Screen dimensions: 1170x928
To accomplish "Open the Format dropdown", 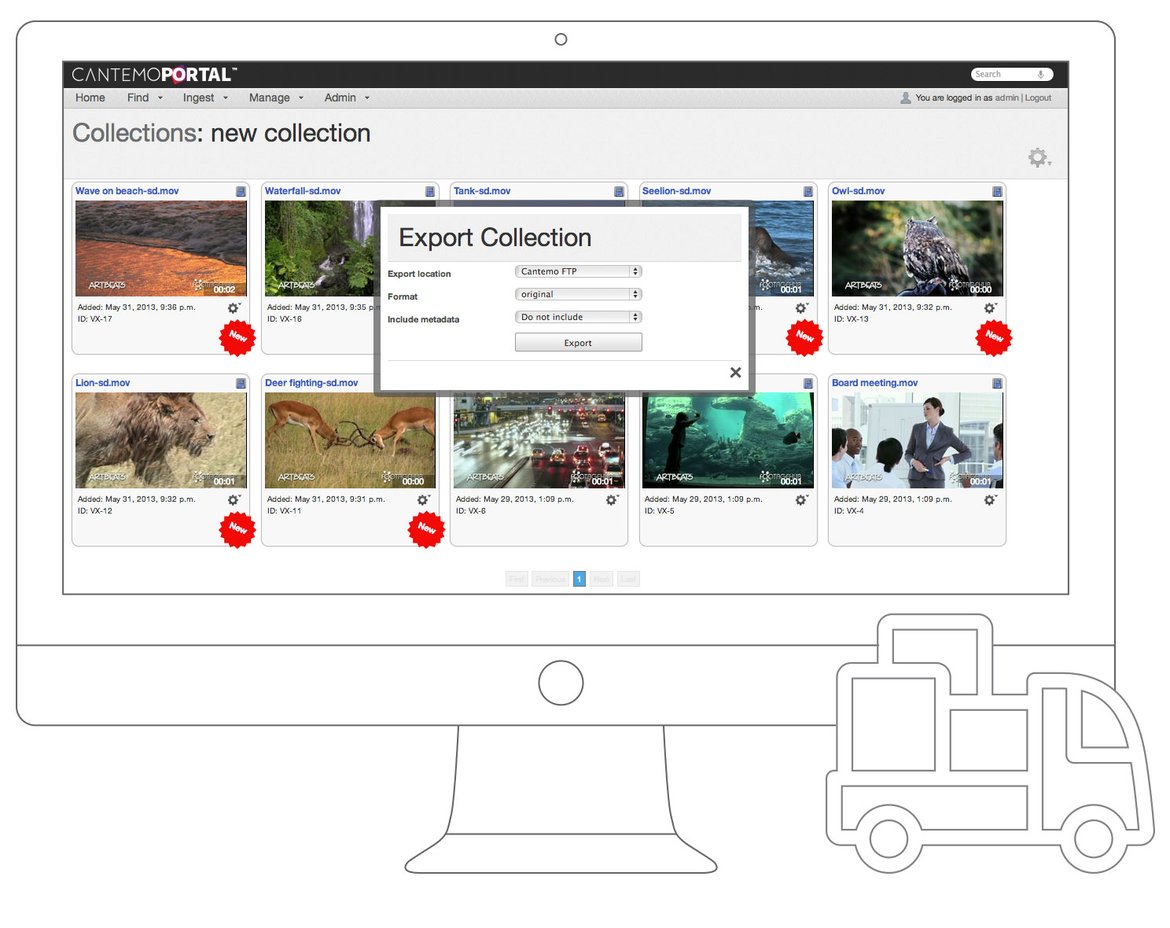I will [x=578, y=294].
